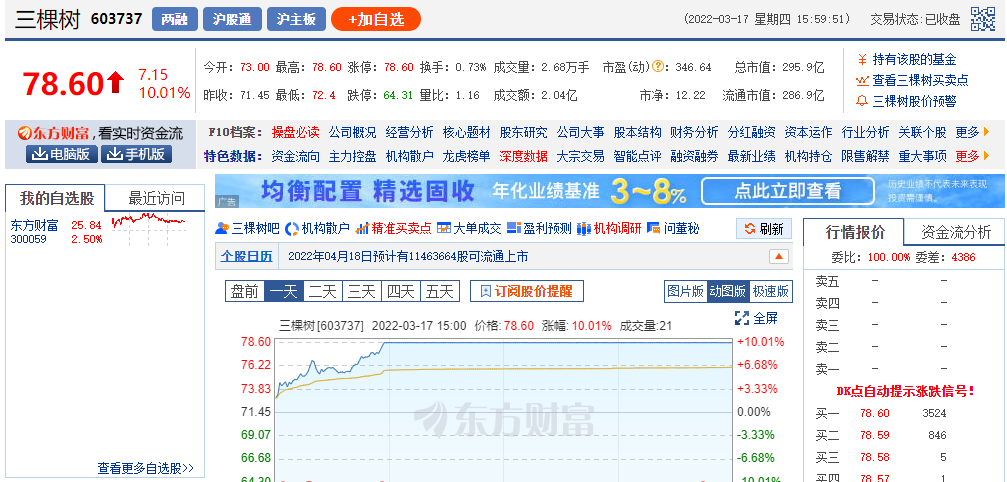Open 龙虎榜单 link
Screen dimensions: 1007x482
pyautogui.click(x=466, y=156)
